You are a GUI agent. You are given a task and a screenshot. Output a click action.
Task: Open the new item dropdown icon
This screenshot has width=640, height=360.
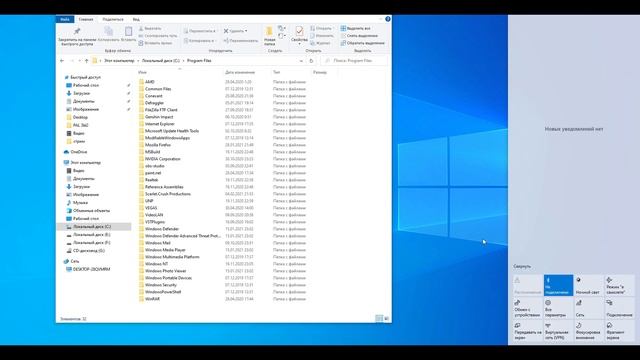tap(282, 29)
